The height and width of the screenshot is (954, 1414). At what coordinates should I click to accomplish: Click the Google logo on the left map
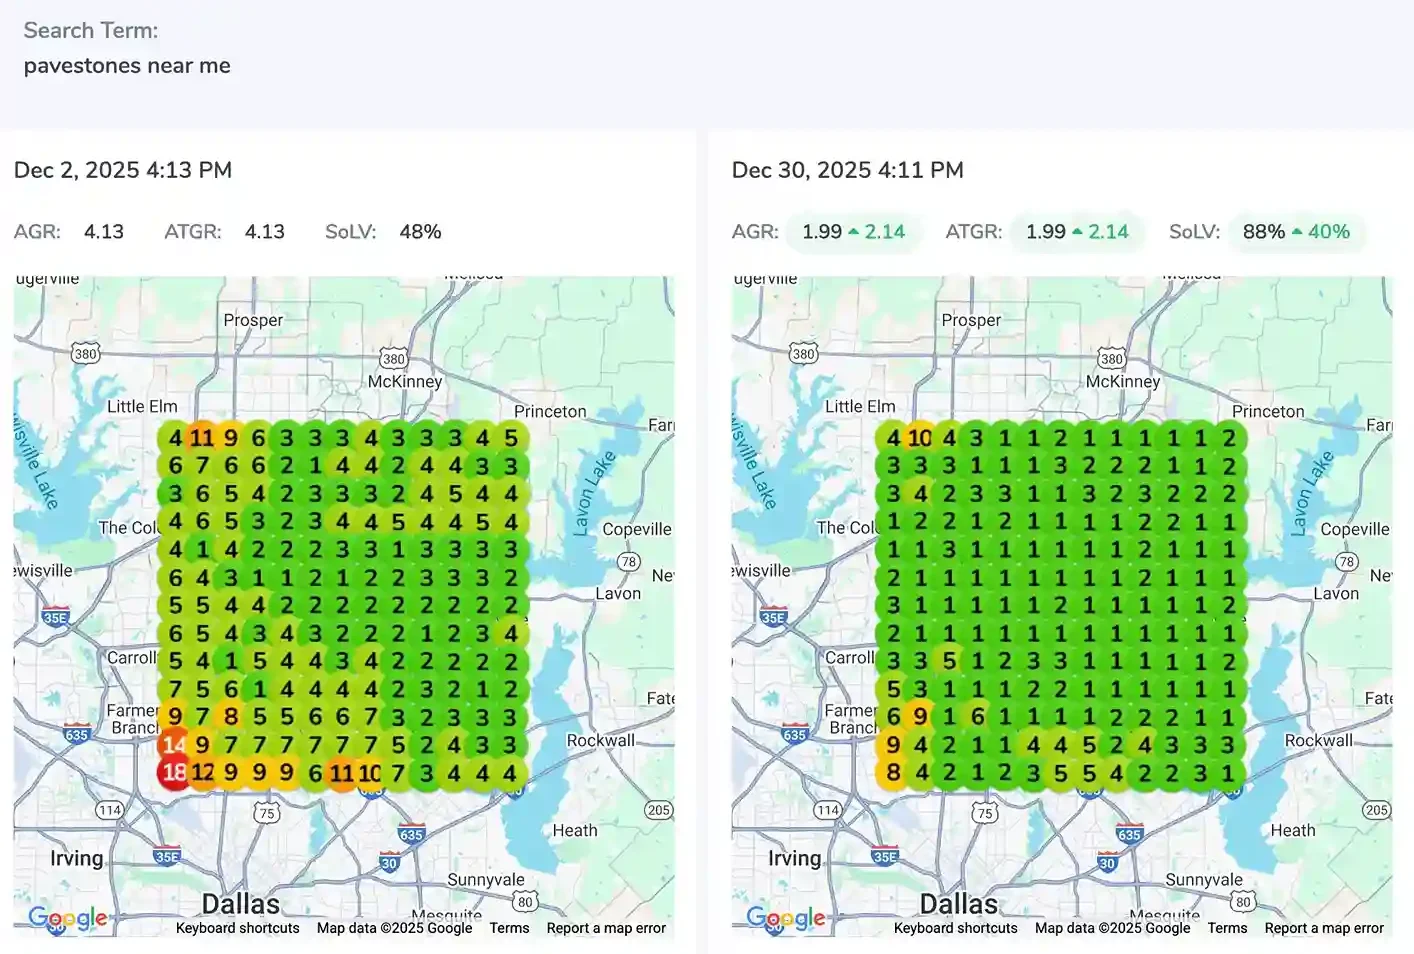[67, 918]
